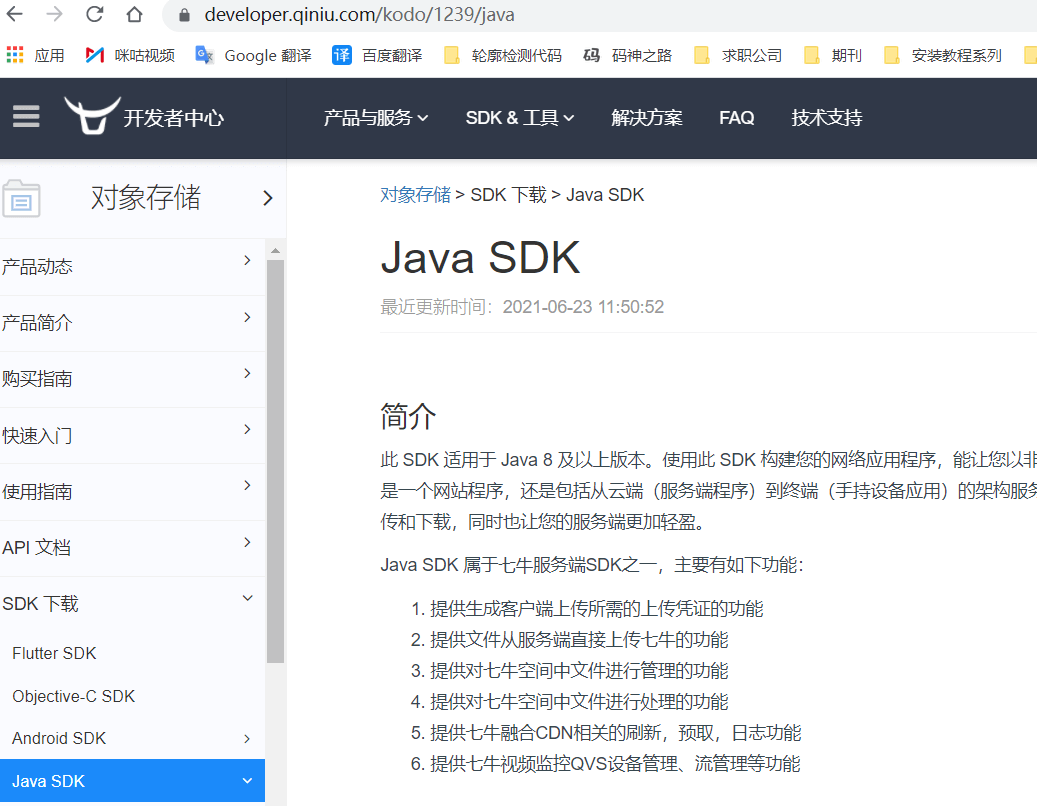Click the lock icon in the address bar
Viewport: 1037px width, 806px height.
click(x=185, y=15)
